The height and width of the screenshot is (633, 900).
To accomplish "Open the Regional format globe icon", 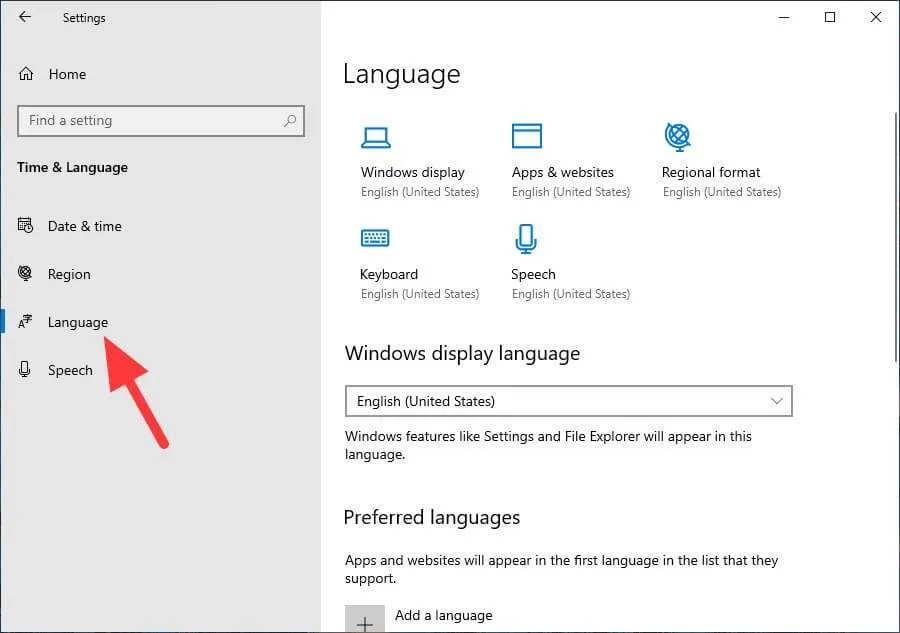I will coord(677,137).
